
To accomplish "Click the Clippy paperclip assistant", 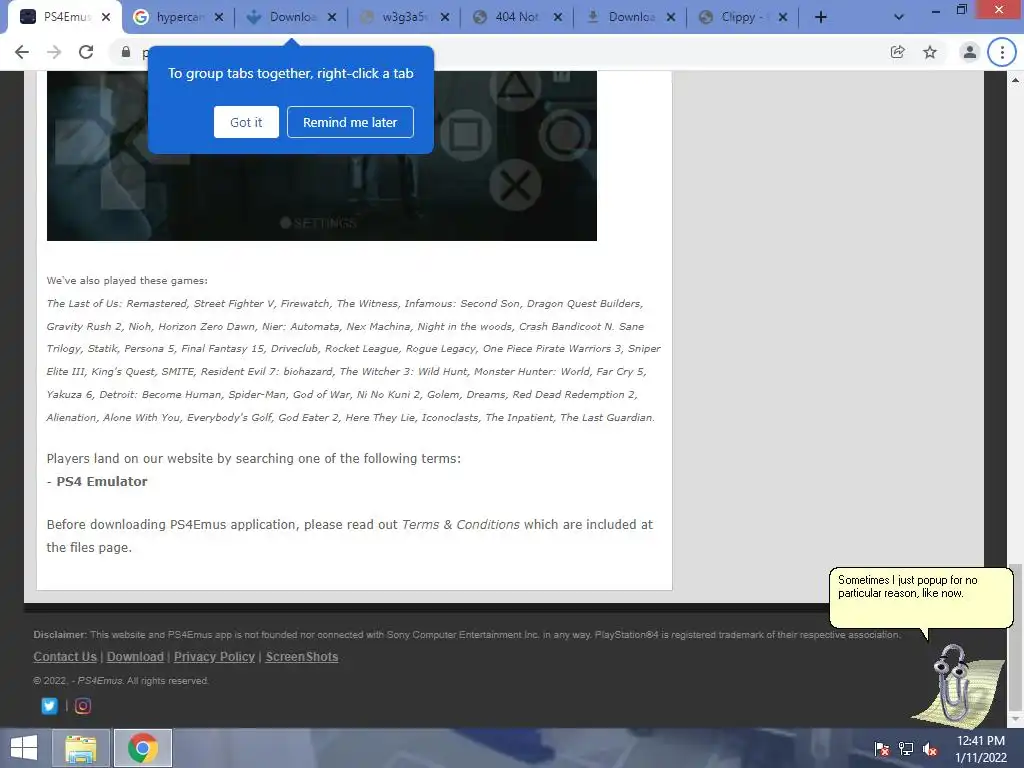I will pyautogui.click(x=955, y=684).
